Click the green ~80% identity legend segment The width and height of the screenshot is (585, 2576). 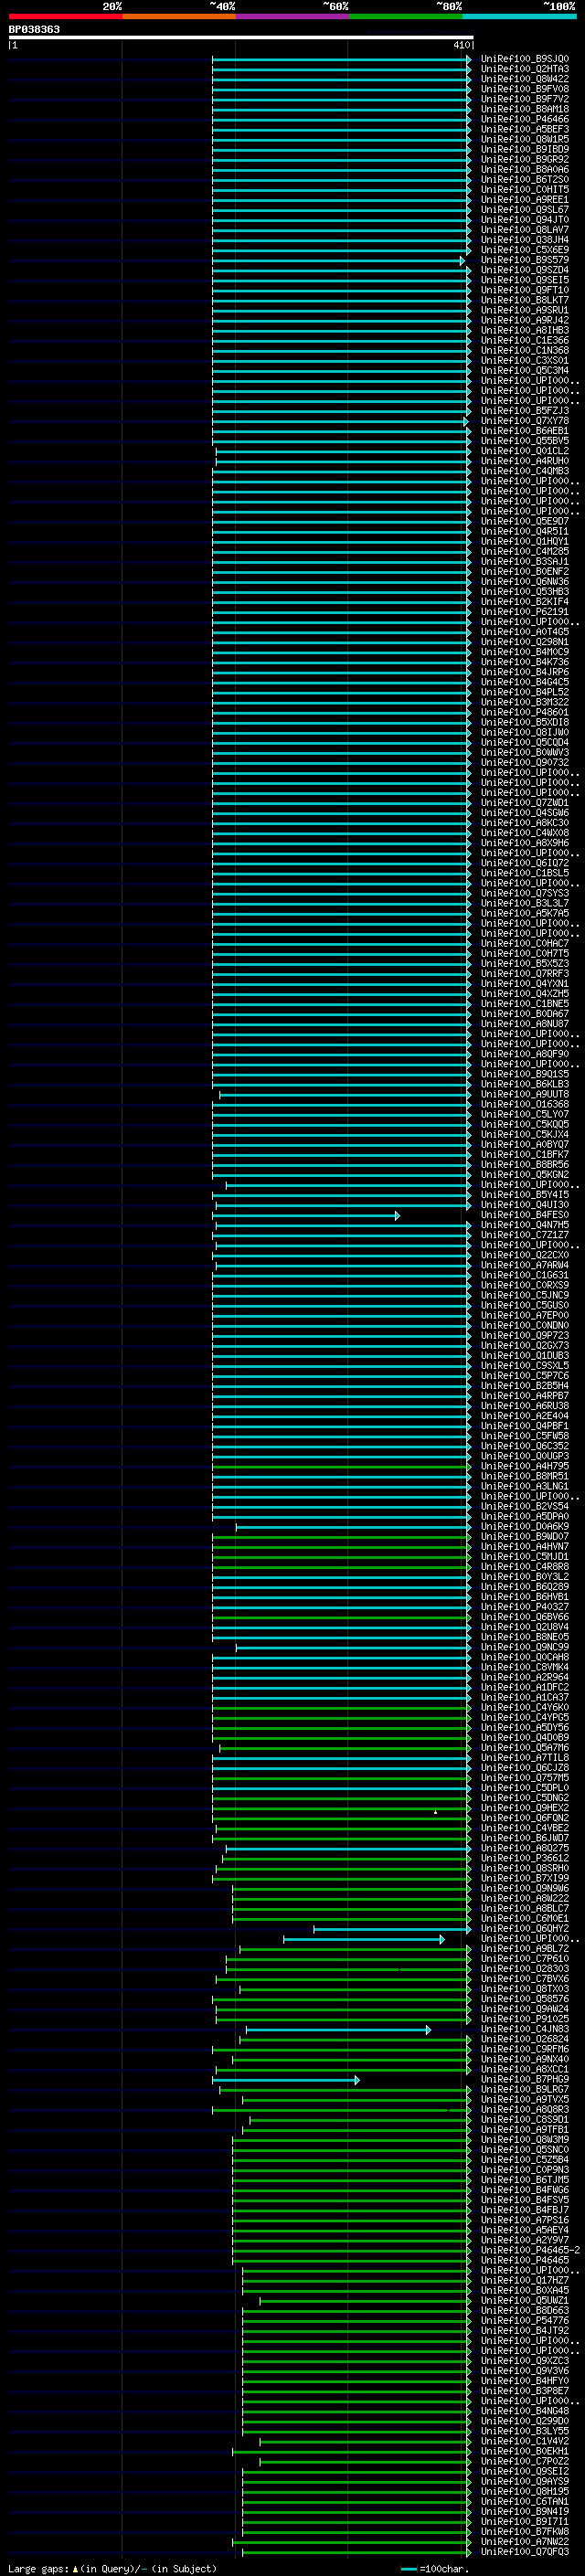click(406, 16)
